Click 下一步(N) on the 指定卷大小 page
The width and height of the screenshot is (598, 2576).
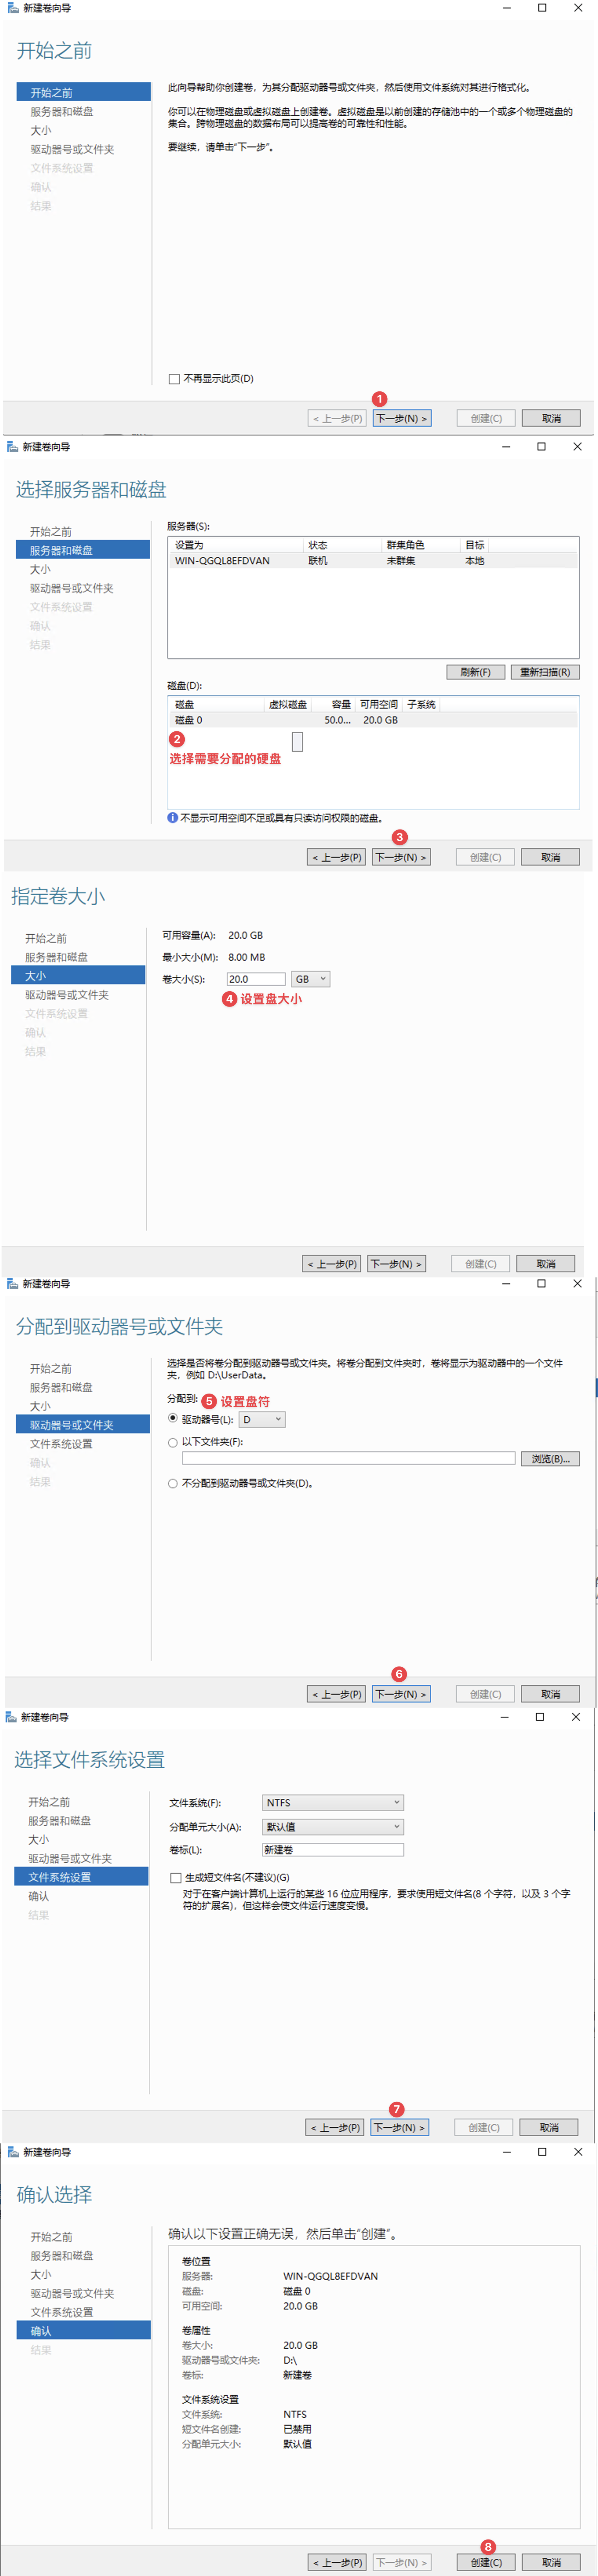pos(396,1264)
